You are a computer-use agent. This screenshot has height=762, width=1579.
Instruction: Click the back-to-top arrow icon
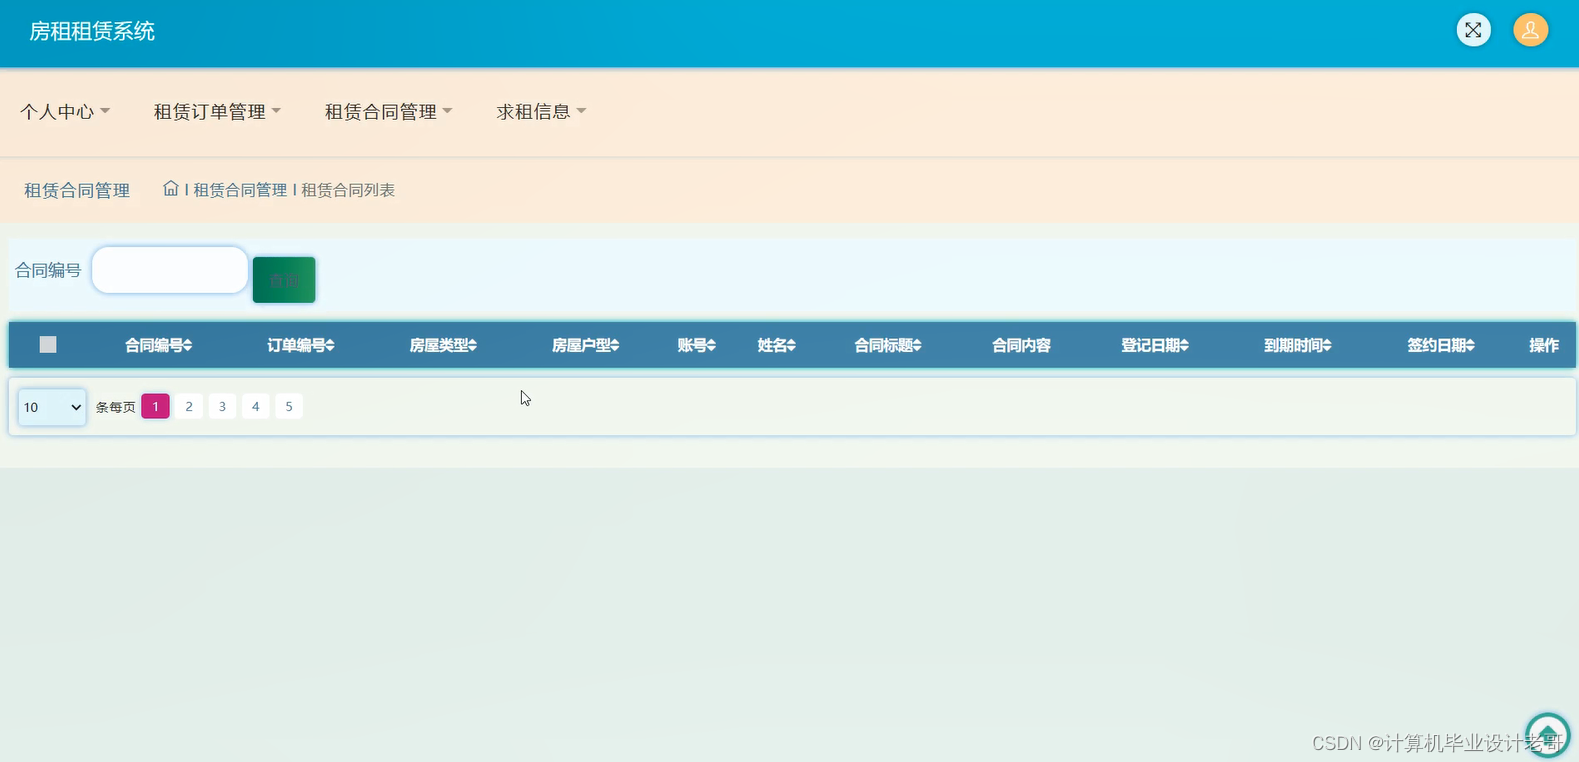[x=1547, y=735]
